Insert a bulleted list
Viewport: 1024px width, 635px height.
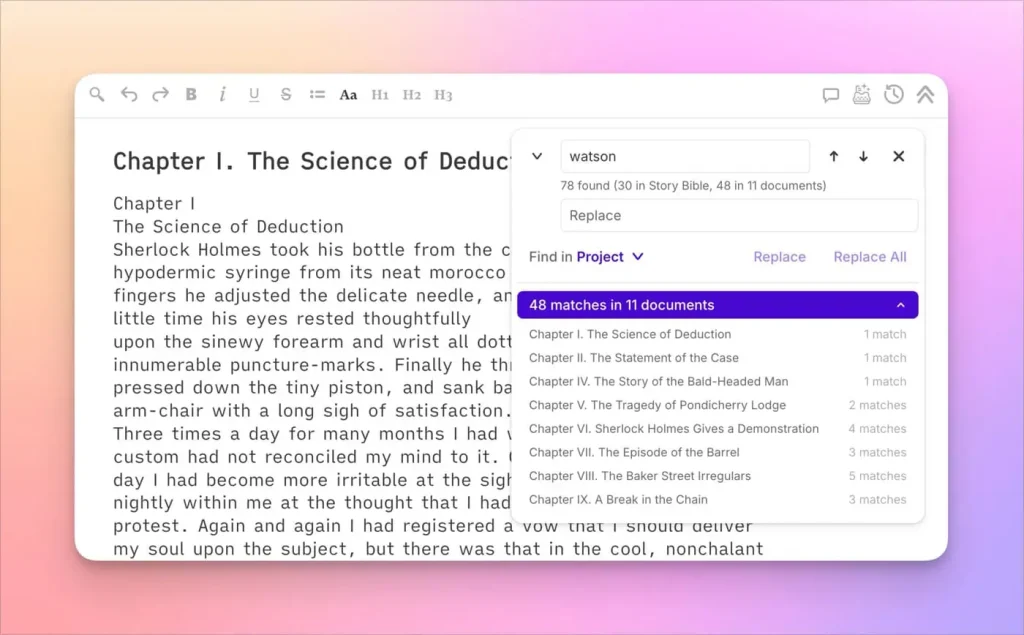317,94
